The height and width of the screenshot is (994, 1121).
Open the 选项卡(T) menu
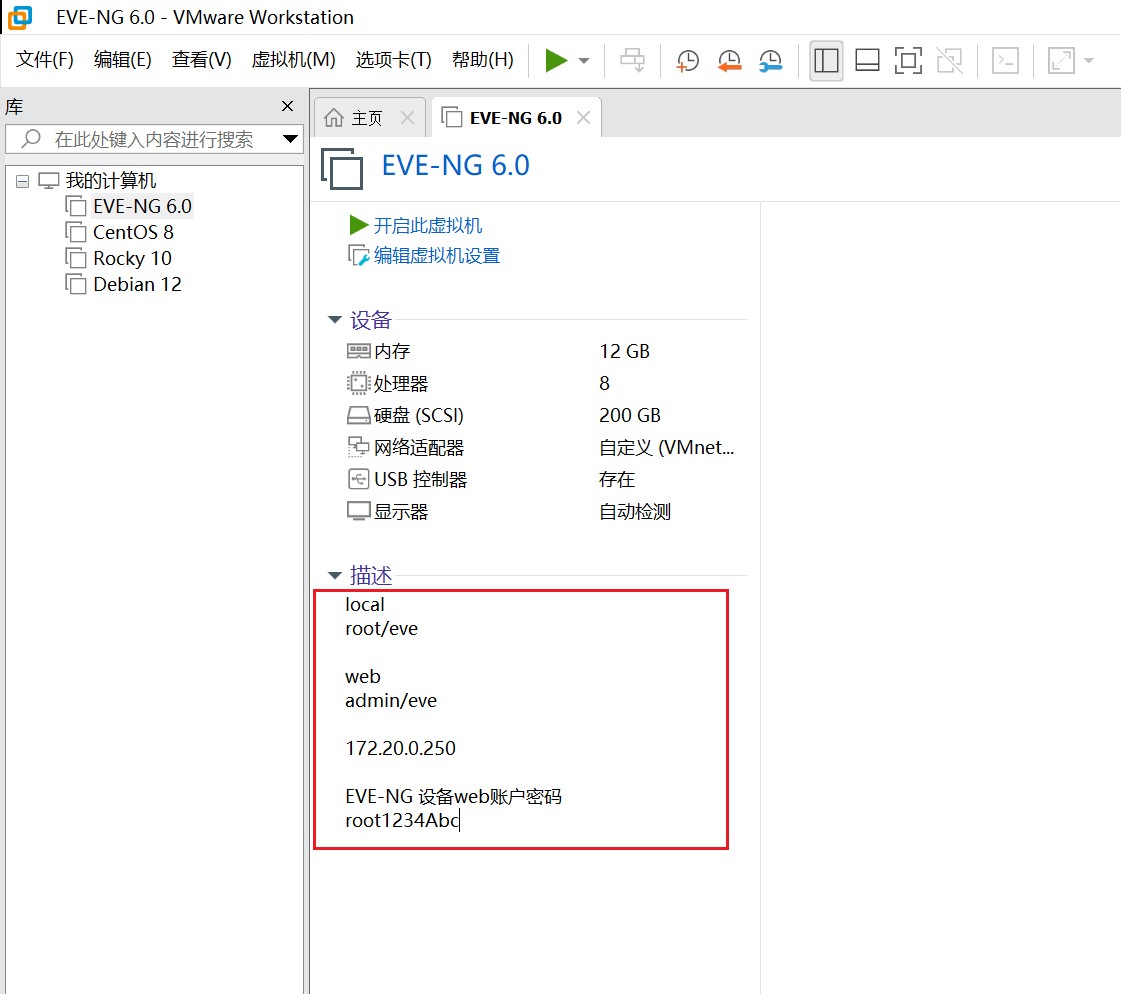(393, 59)
